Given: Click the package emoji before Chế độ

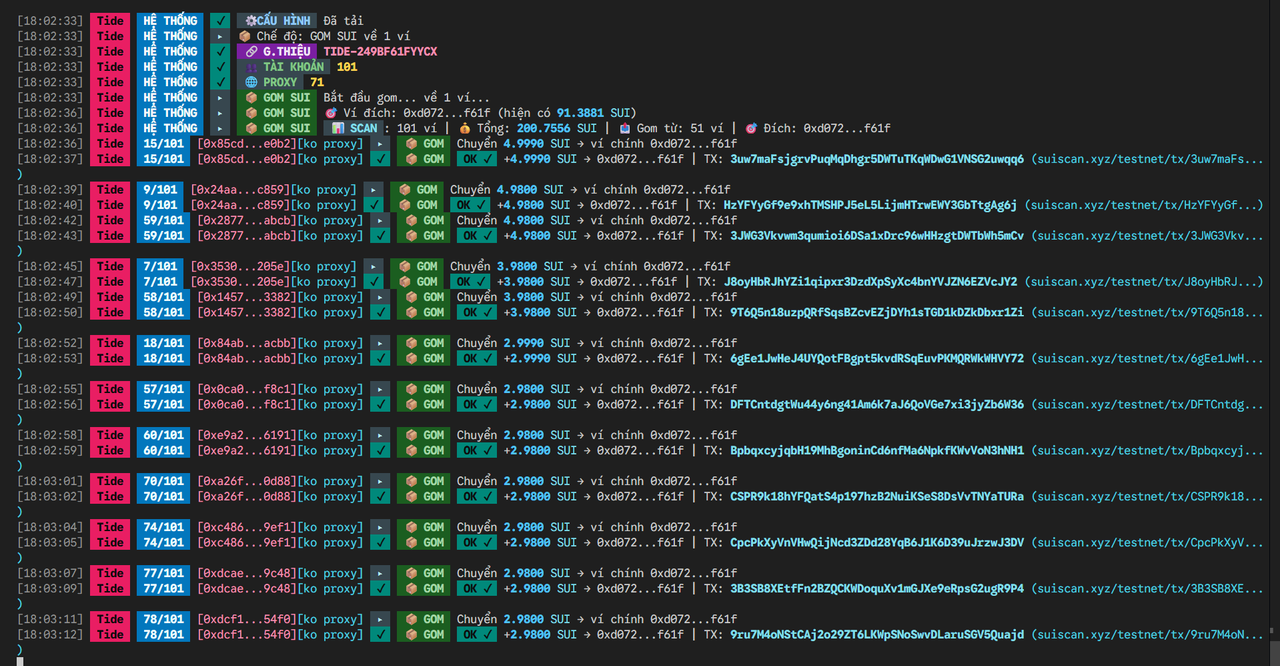Looking at the screenshot, I should click(244, 36).
